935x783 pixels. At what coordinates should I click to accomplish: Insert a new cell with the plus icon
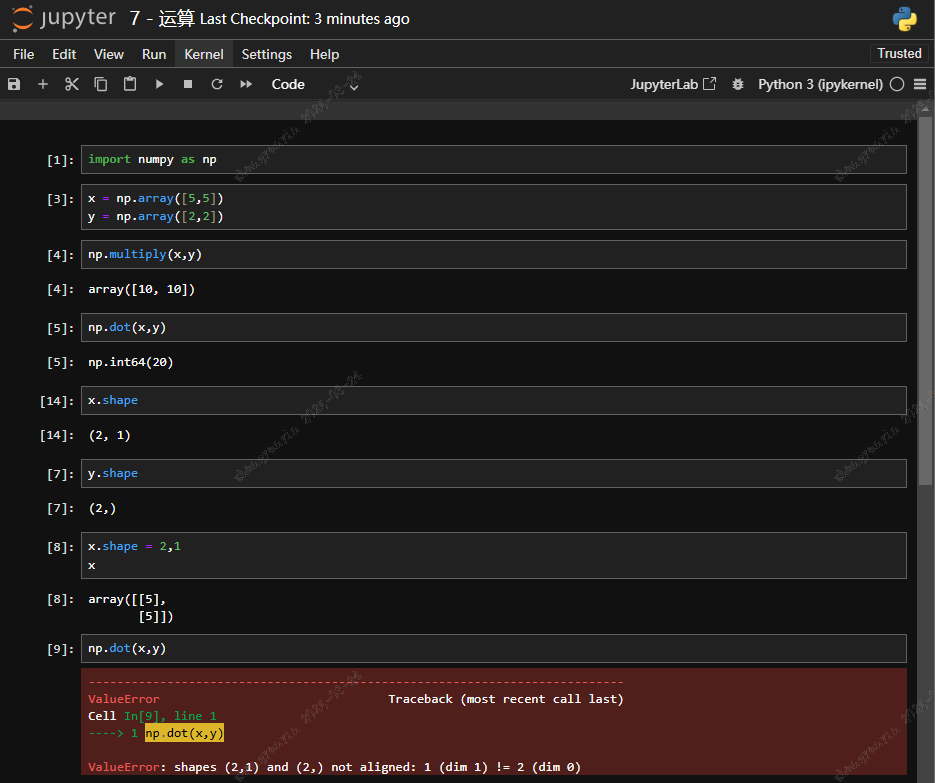pos(43,84)
